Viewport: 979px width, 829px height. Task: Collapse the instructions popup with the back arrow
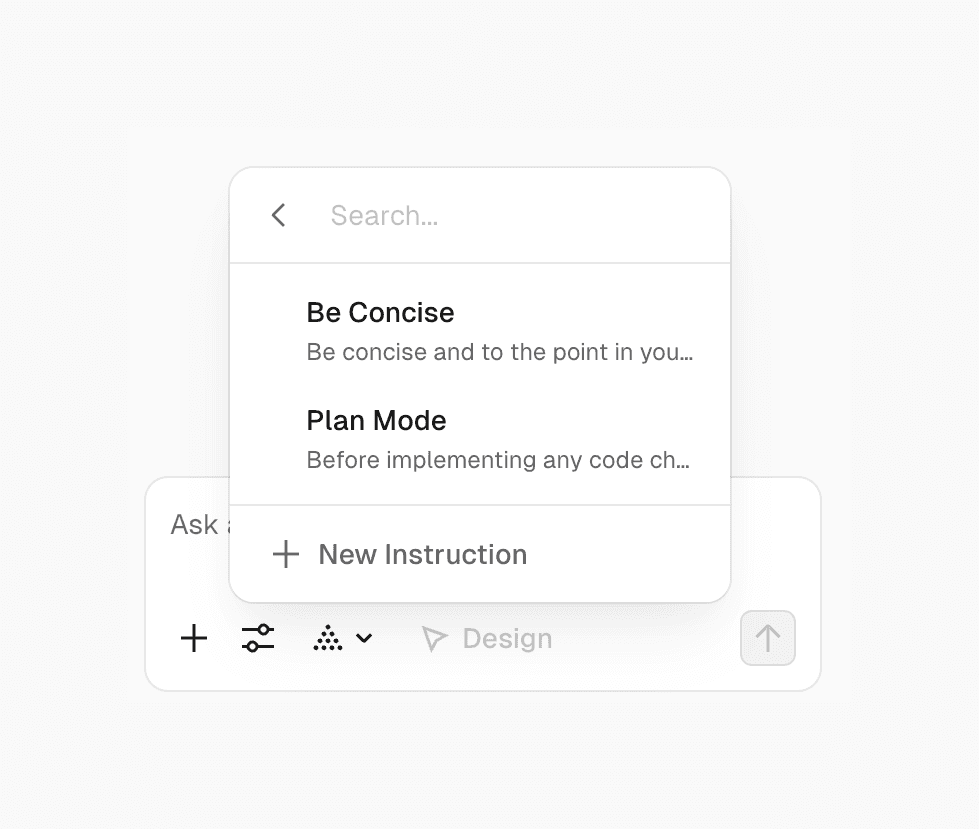pyautogui.click(x=277, y=215)
